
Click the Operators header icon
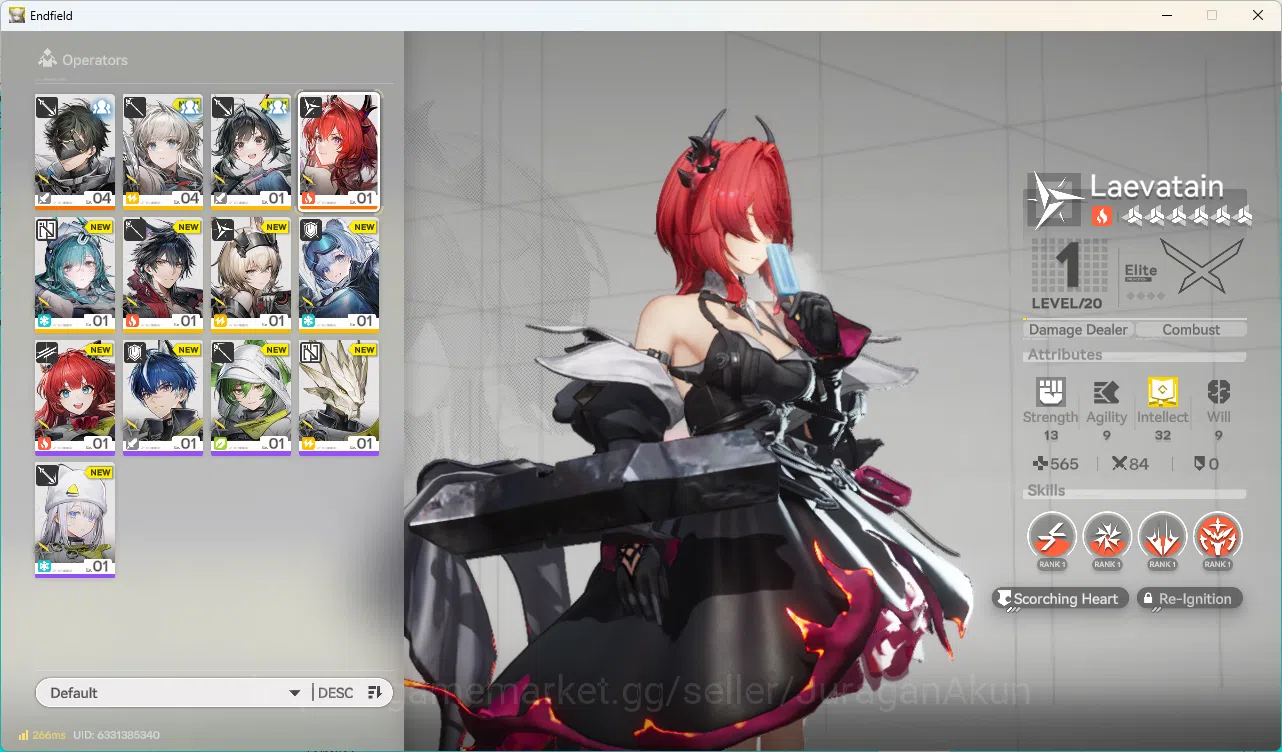[x=47, y=59]
